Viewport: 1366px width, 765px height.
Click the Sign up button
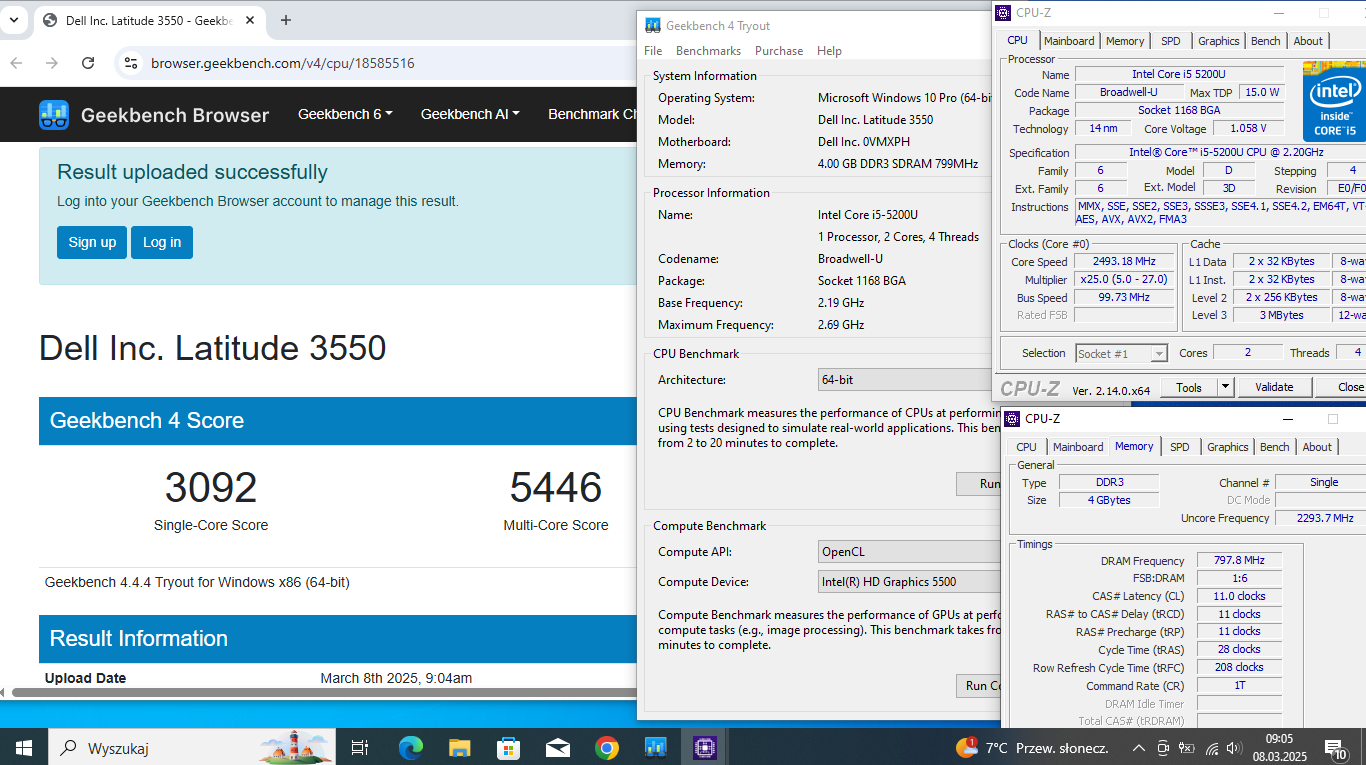click(x=92, y=242)
